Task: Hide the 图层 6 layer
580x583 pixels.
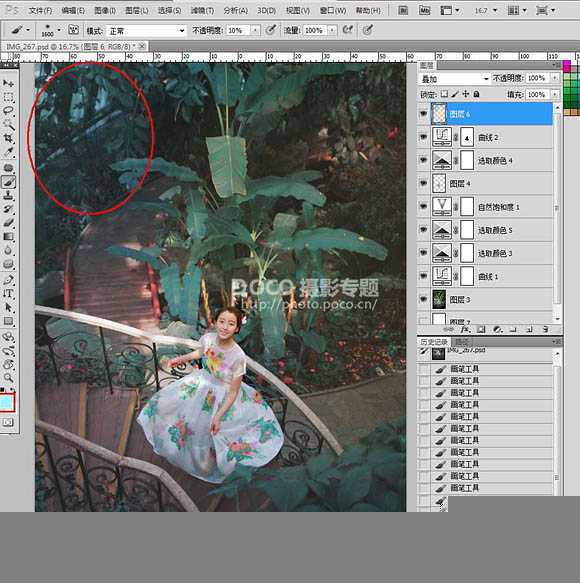Action: 423,114
